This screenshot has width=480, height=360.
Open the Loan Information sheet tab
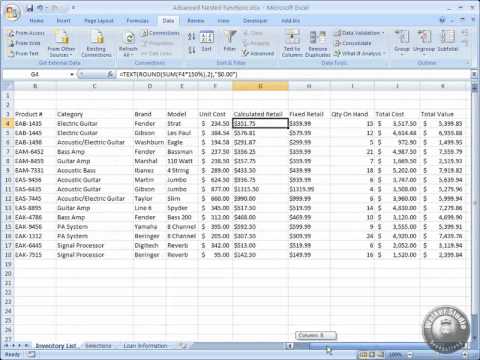145,346
